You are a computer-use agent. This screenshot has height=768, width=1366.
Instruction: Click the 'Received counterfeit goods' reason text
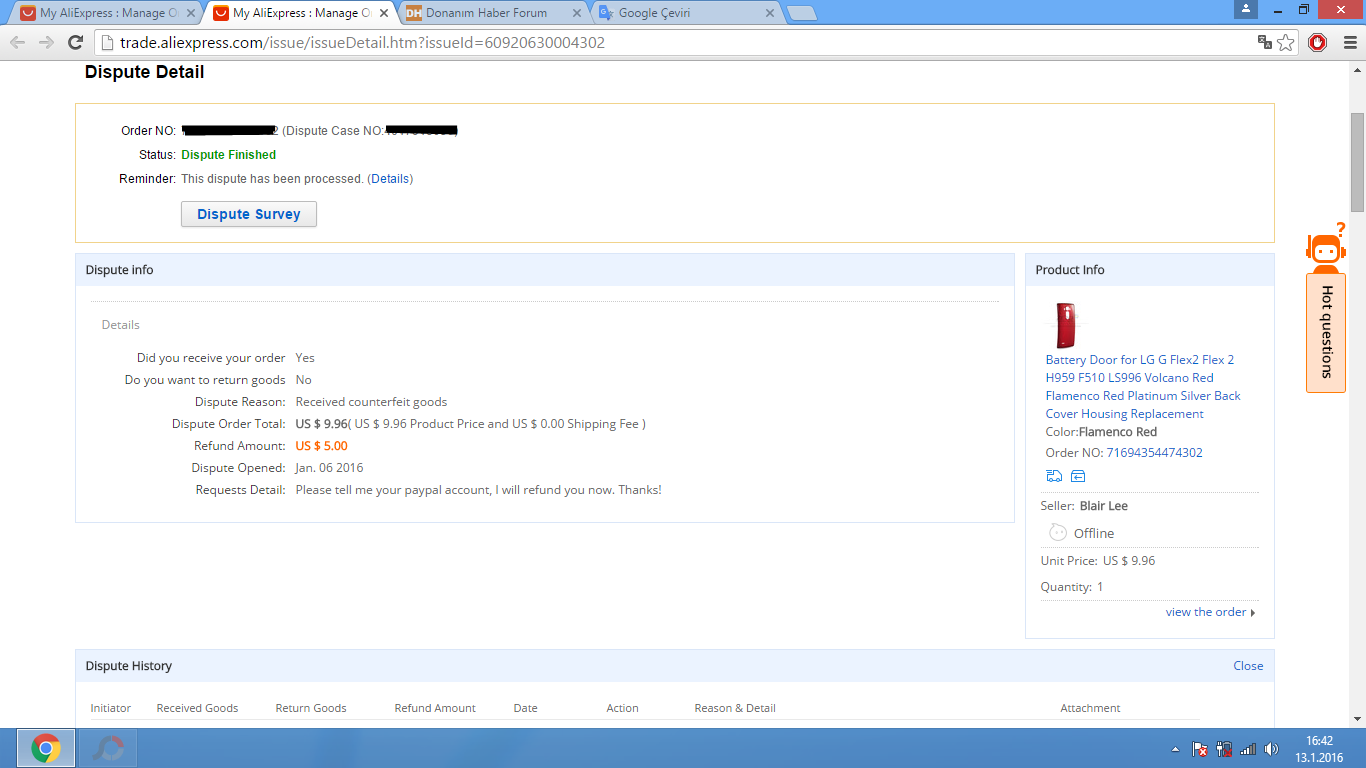371,402
